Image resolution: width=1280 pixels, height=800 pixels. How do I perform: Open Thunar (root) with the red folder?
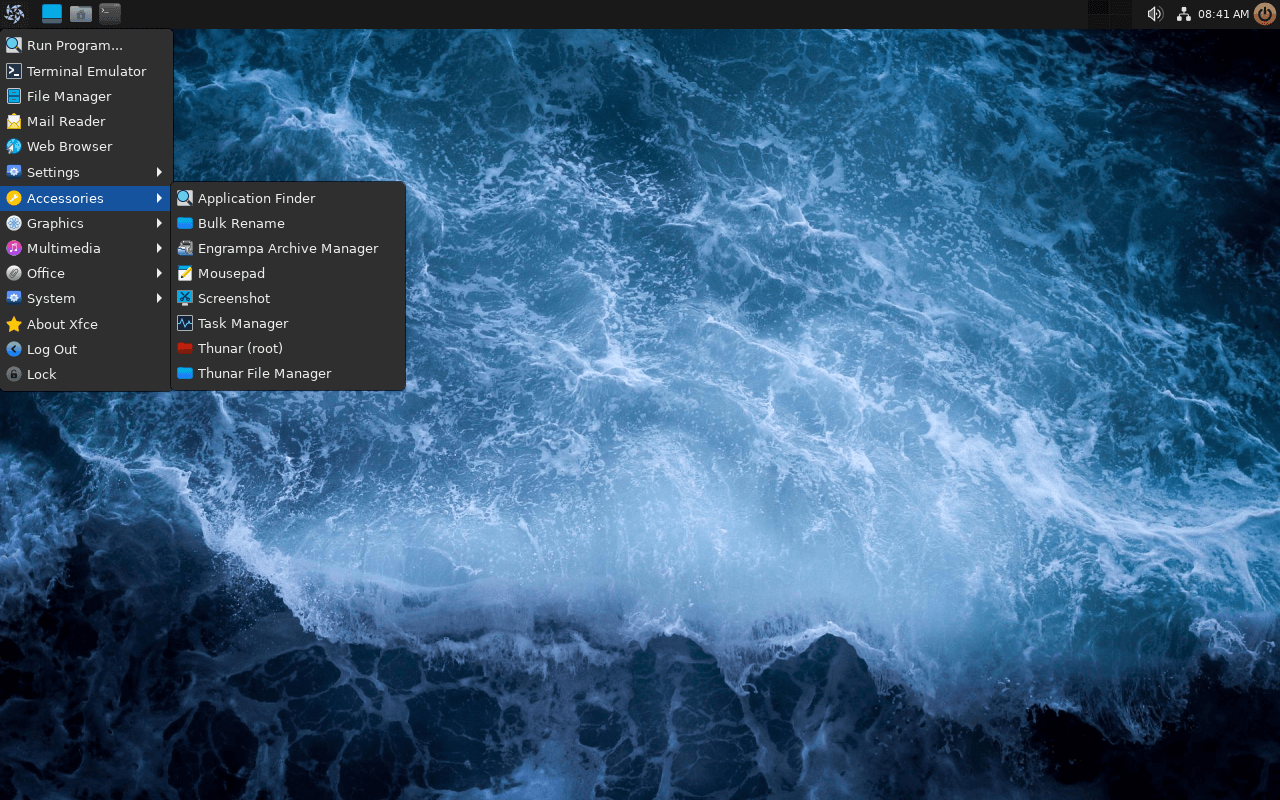click(x=240, y=348)
